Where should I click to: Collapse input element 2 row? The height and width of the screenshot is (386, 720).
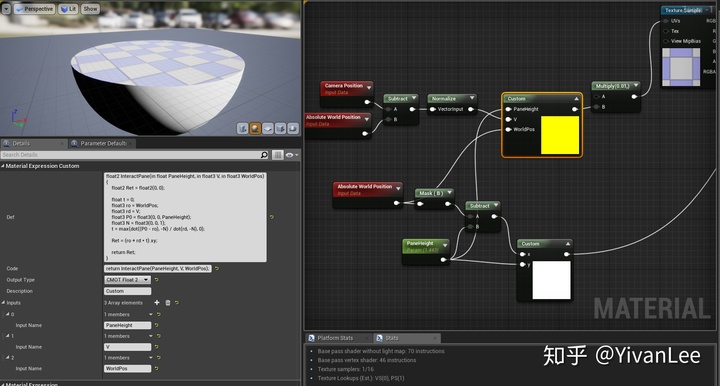tap(7, 358)
